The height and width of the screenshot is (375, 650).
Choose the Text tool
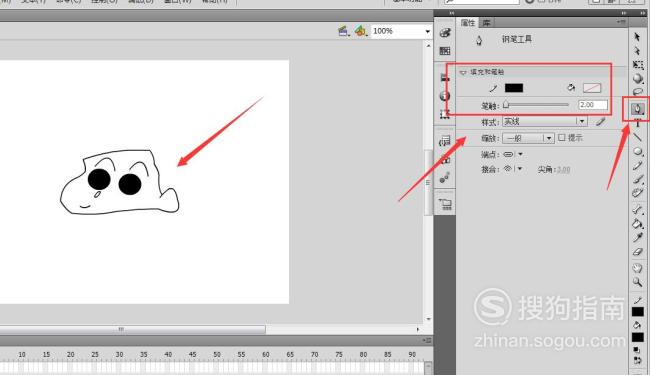coord(638,123)
